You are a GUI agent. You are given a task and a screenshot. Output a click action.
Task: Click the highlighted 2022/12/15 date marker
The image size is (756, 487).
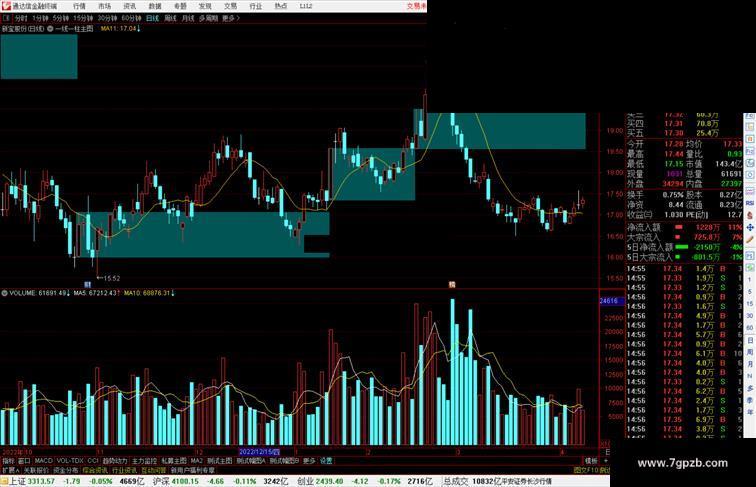259,452
